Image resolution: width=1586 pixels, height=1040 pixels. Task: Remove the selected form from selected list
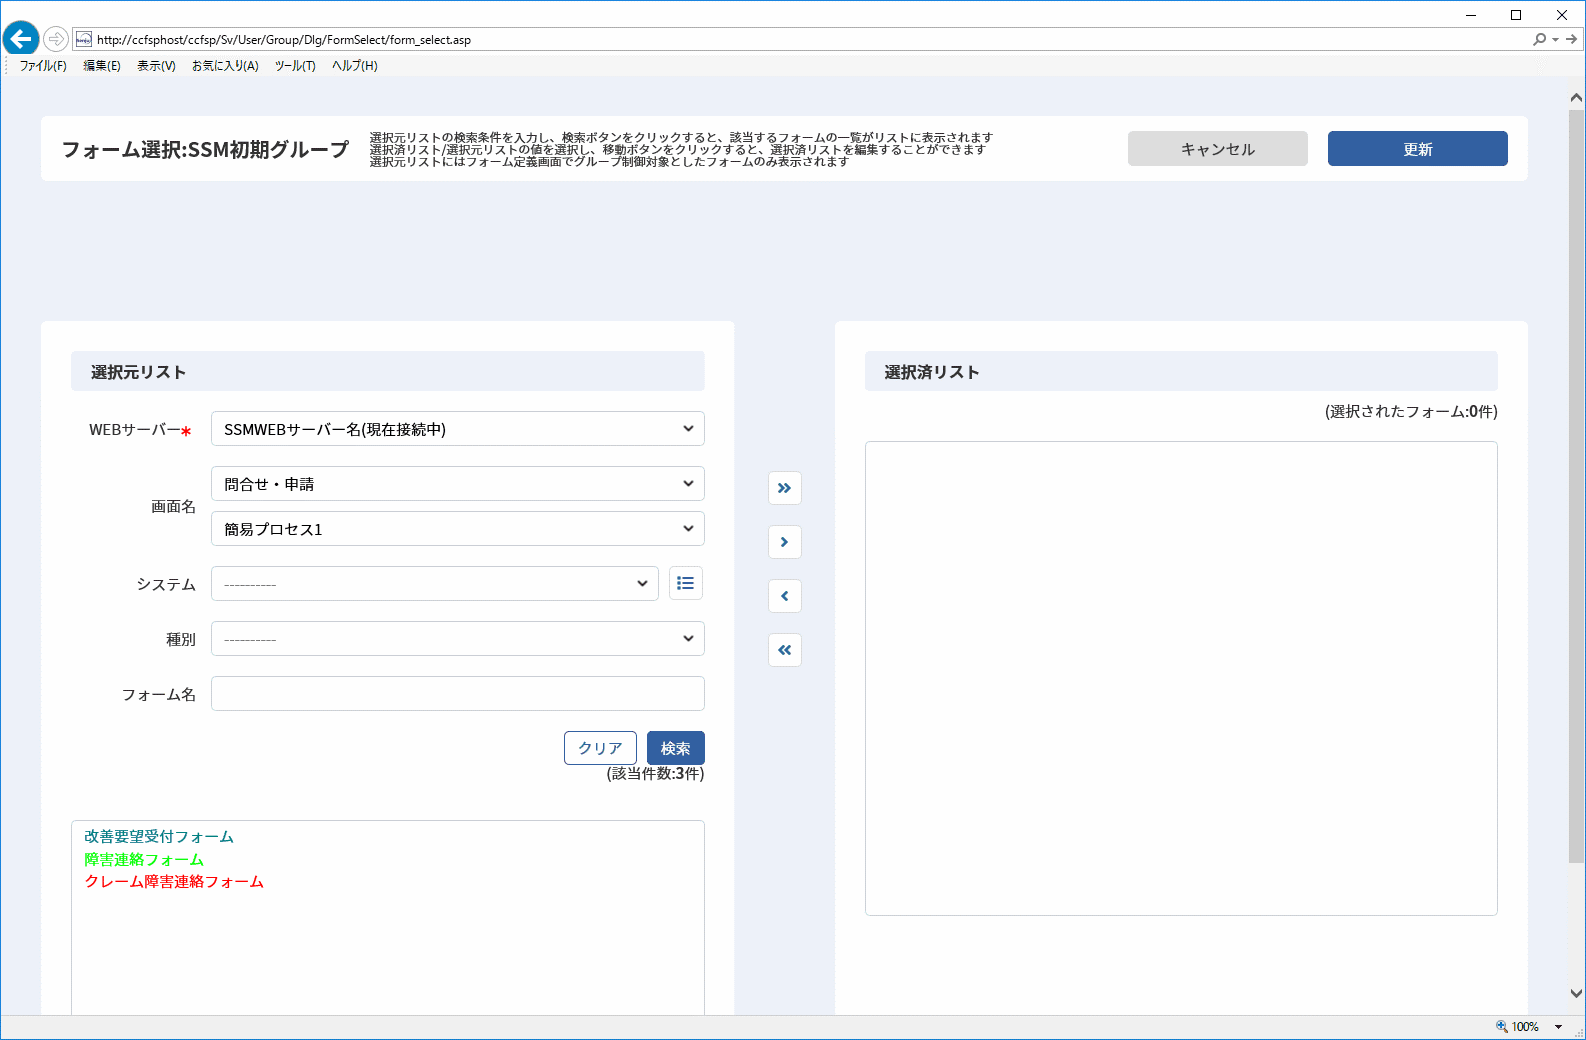[x=785, y=596]
